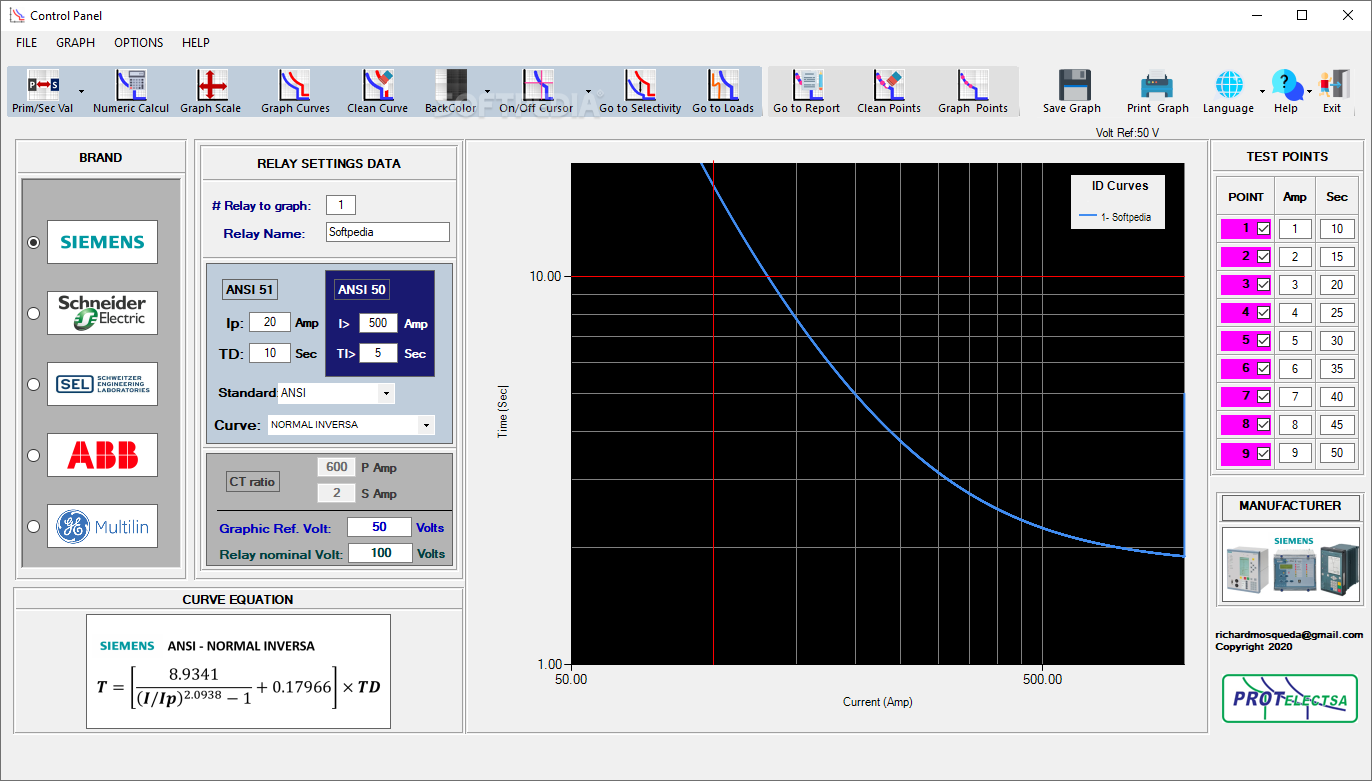Click the GE Multilin brand logo
Screen dimensions: 1372x781
(102, 526)
